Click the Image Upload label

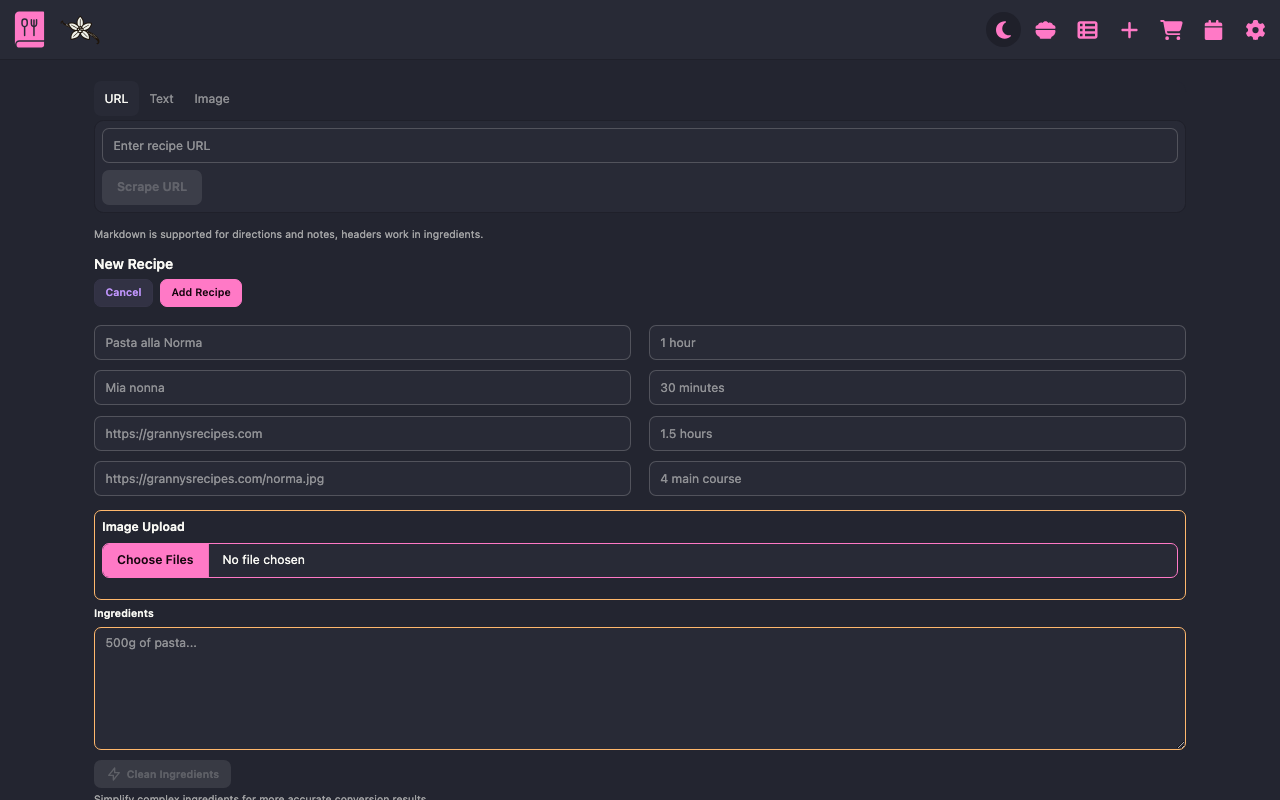[x=143, y=527]
